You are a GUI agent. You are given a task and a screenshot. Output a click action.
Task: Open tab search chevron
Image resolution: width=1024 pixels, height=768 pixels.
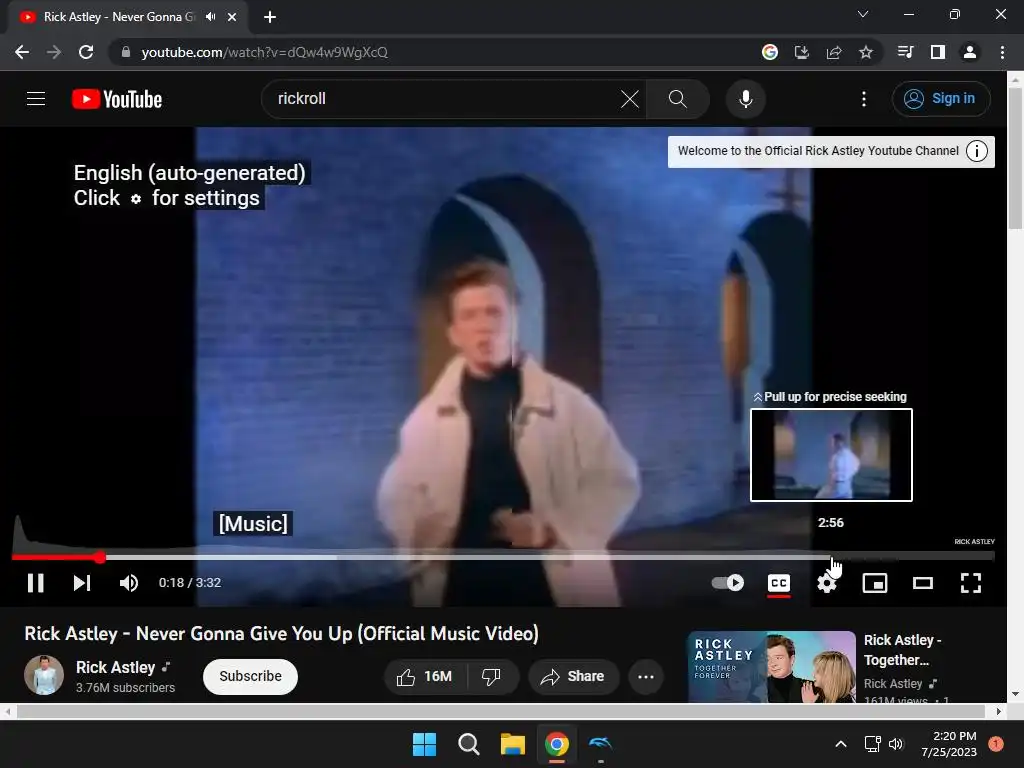tap(863, 14)
